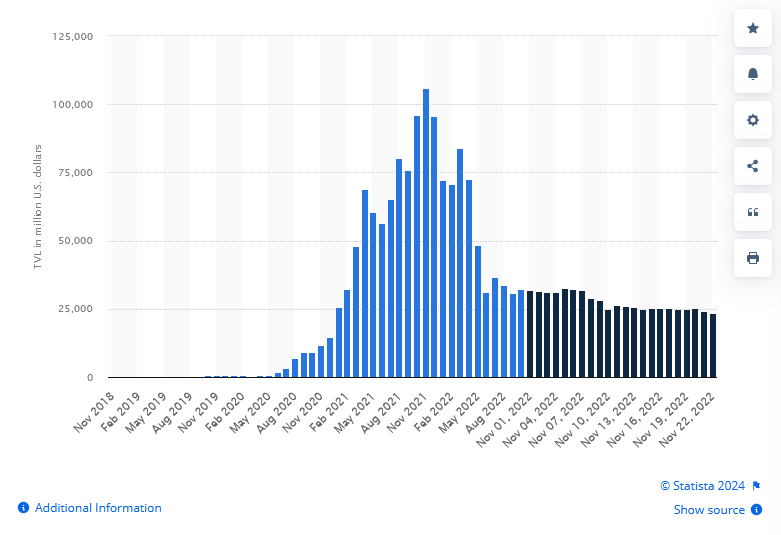The image size is (781, 535).
Task: Click the Nov 2021 x-axis label
Action: click(x=406, y=412)
